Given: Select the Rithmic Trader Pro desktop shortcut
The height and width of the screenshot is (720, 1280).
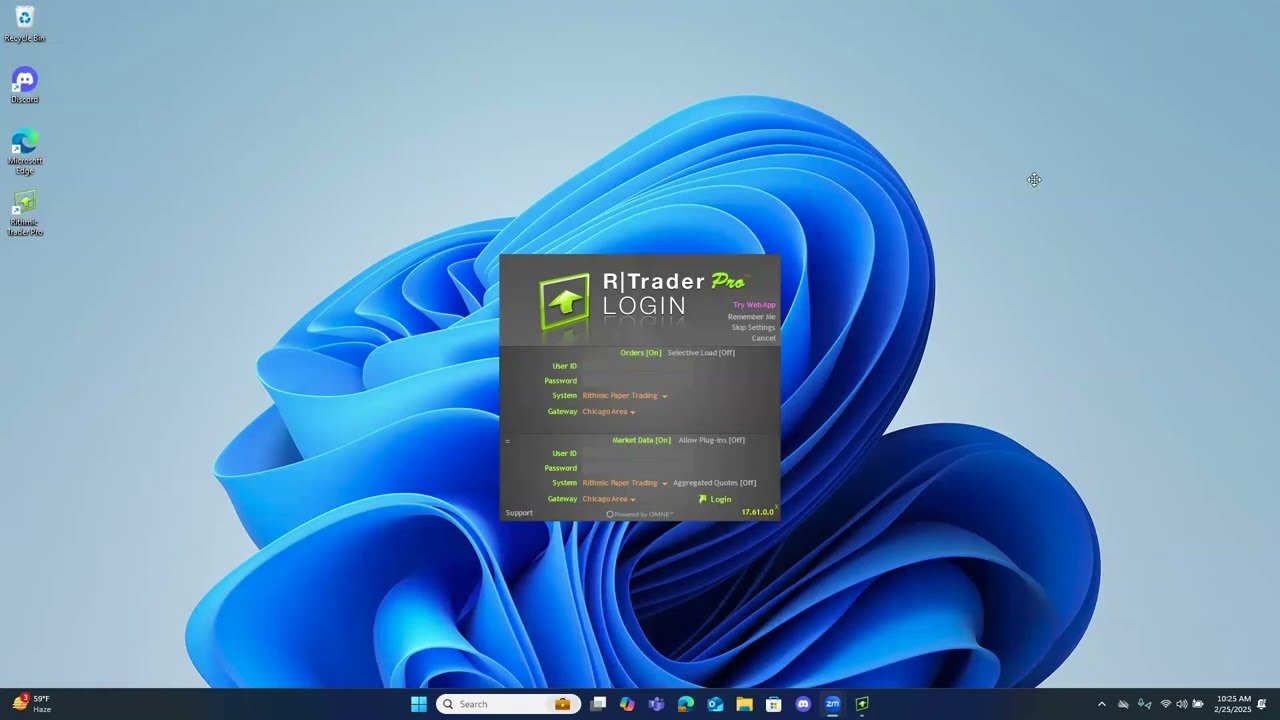Looking at the screenshot, I should coord(25,213).
